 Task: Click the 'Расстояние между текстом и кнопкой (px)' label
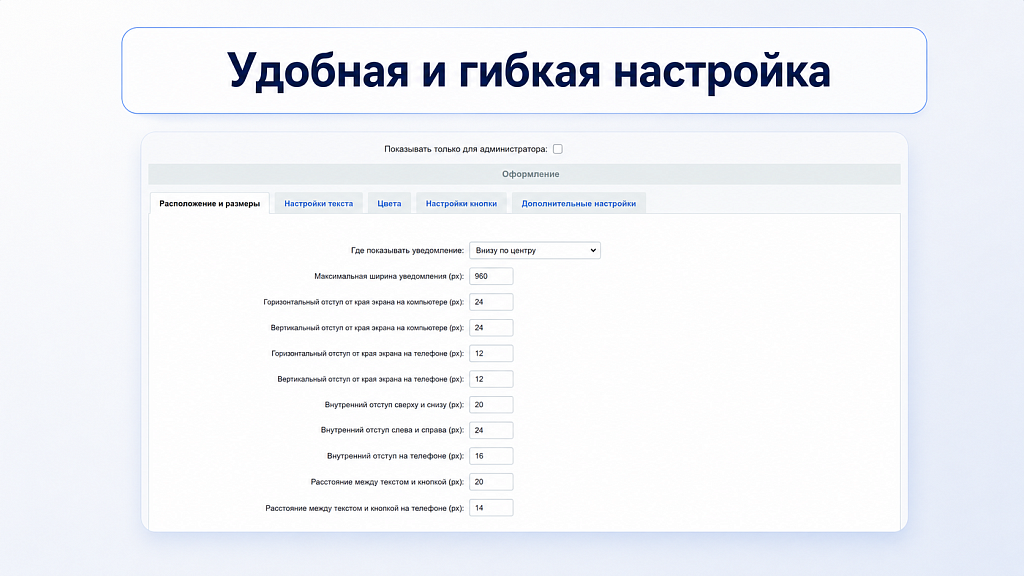(x=387, y=482)
